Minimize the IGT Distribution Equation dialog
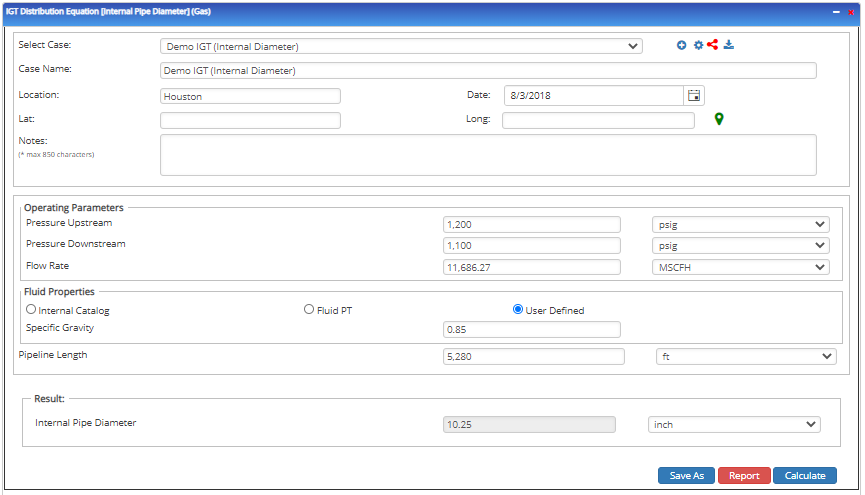 click(836, 12)
